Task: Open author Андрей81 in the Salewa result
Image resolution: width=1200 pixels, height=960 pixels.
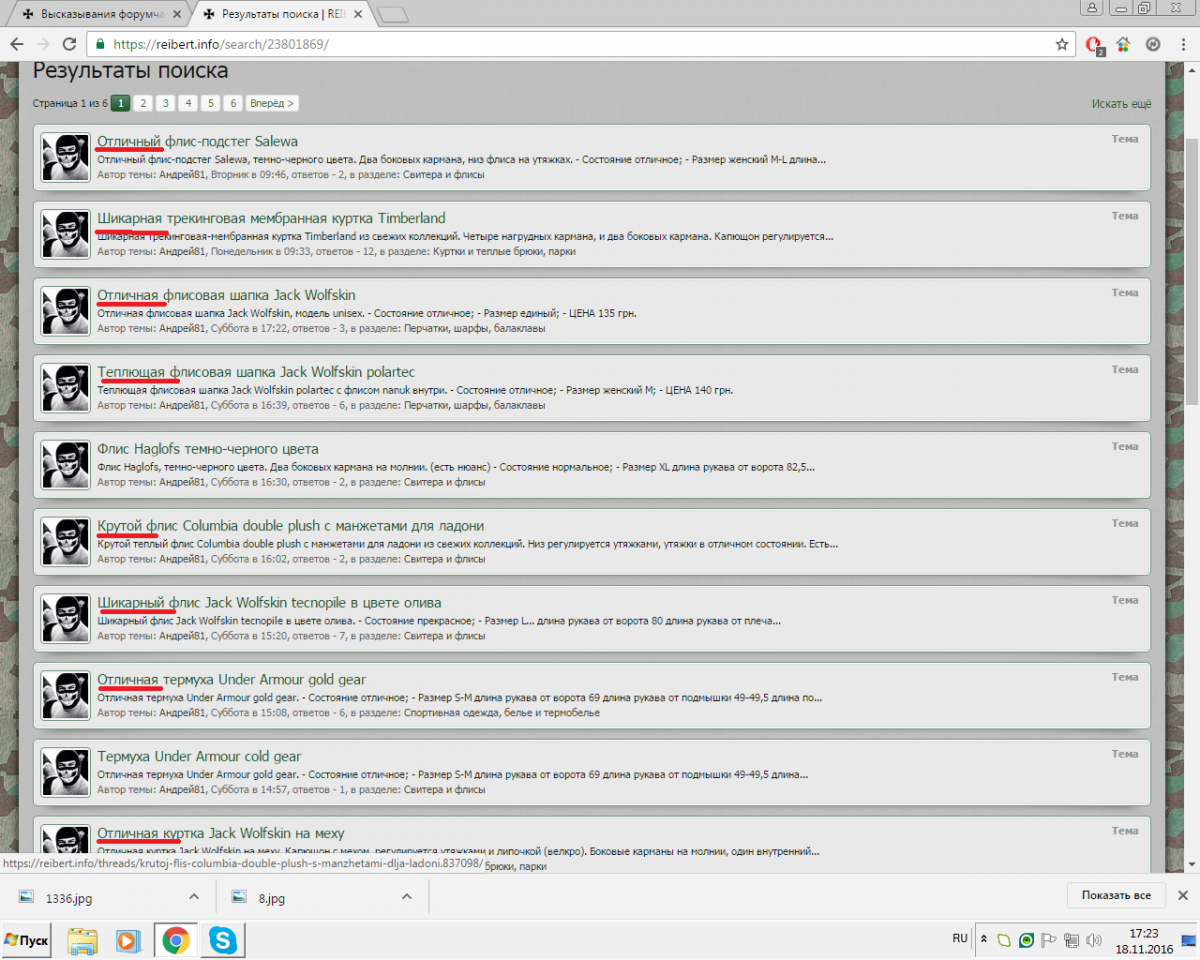Action: [182, 175]
